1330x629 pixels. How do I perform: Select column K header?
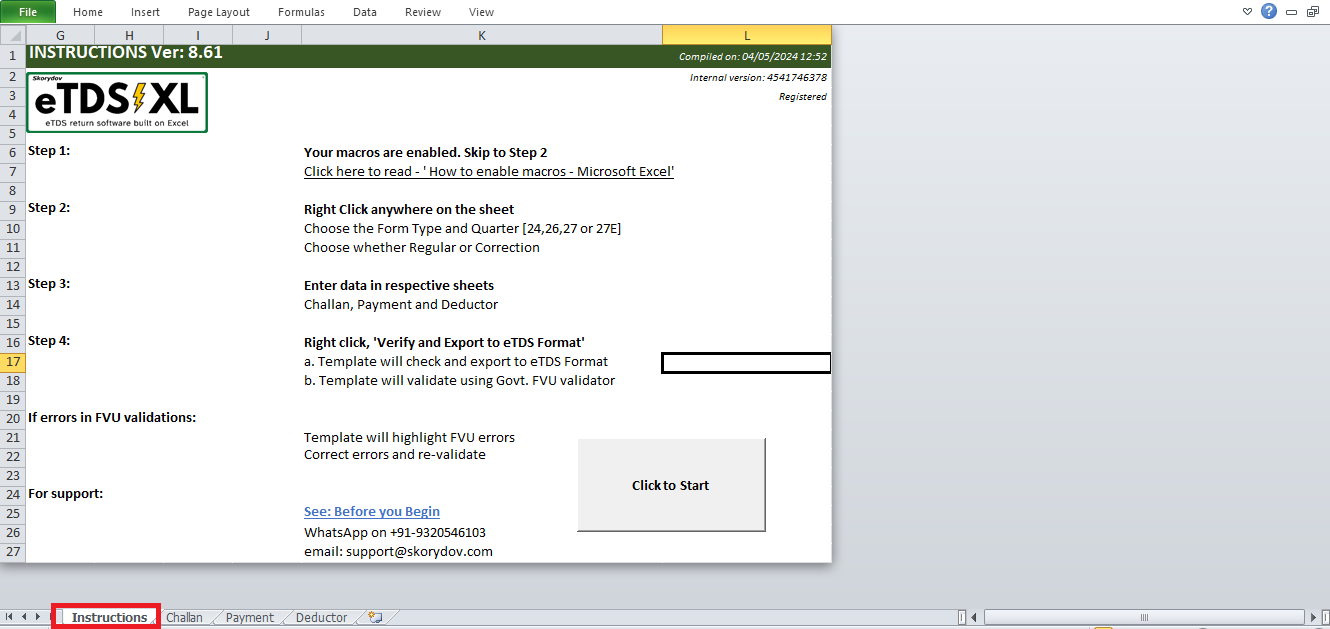[481, 35]
